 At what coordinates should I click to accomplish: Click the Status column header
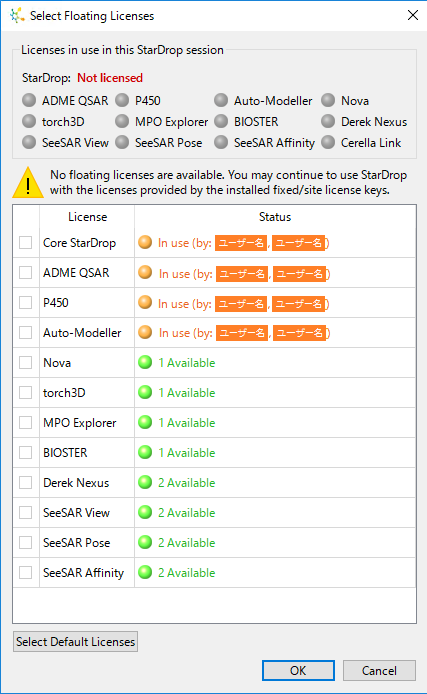[275, 217]
